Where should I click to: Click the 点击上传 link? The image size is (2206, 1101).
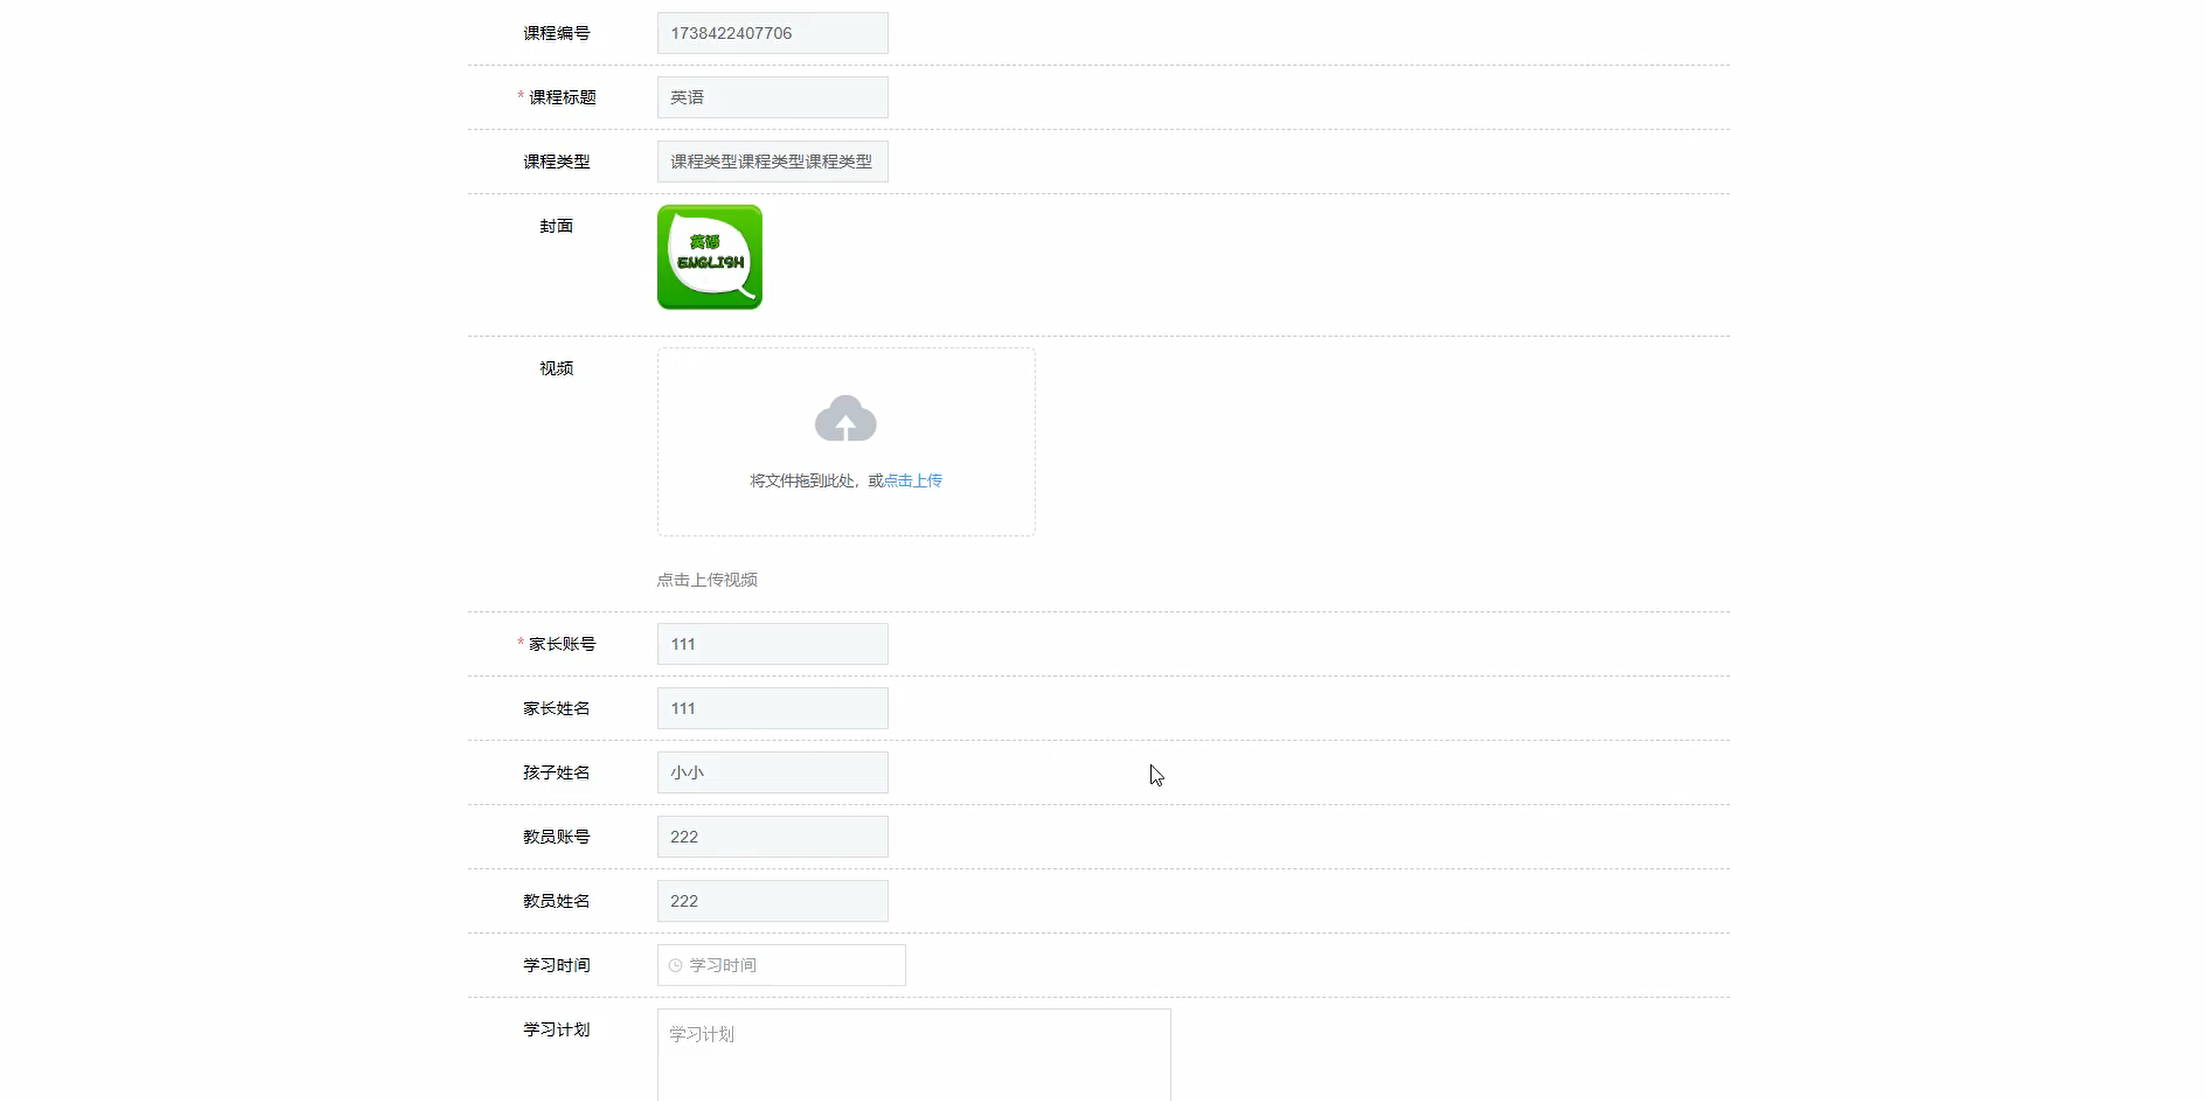coord(912,481)
